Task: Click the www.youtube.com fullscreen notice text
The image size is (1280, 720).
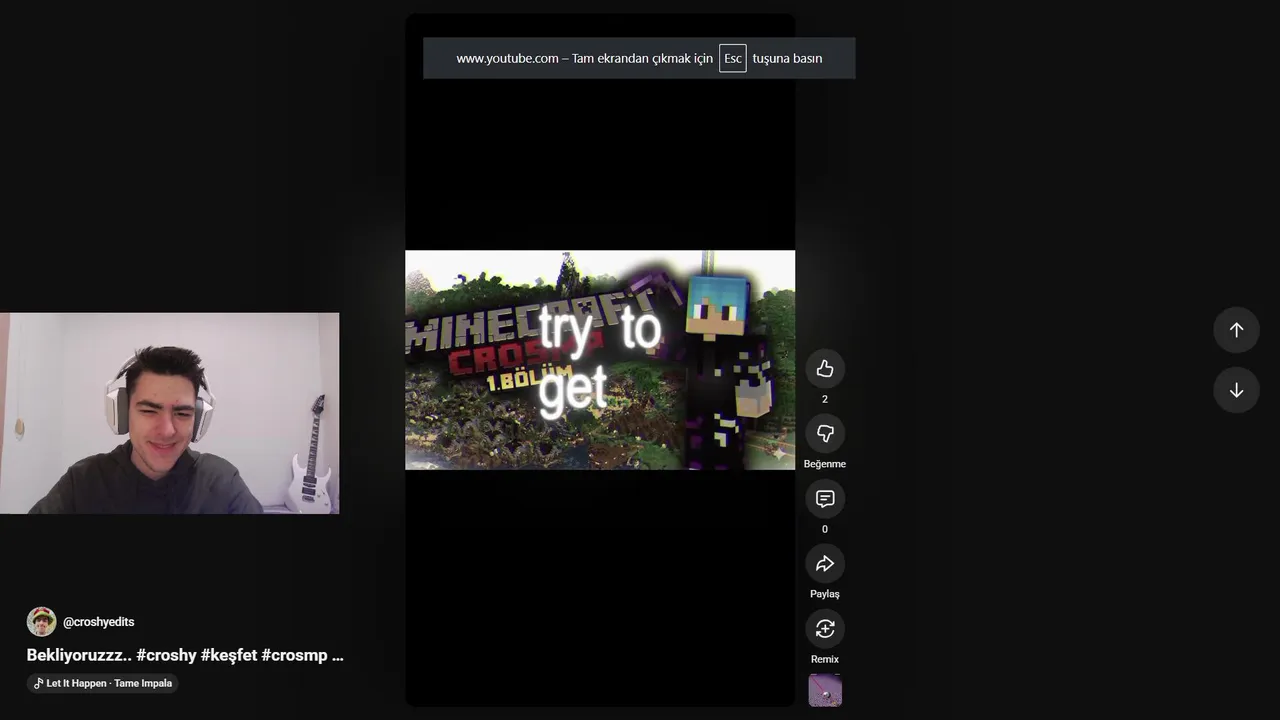Action: tap(507, 58)
